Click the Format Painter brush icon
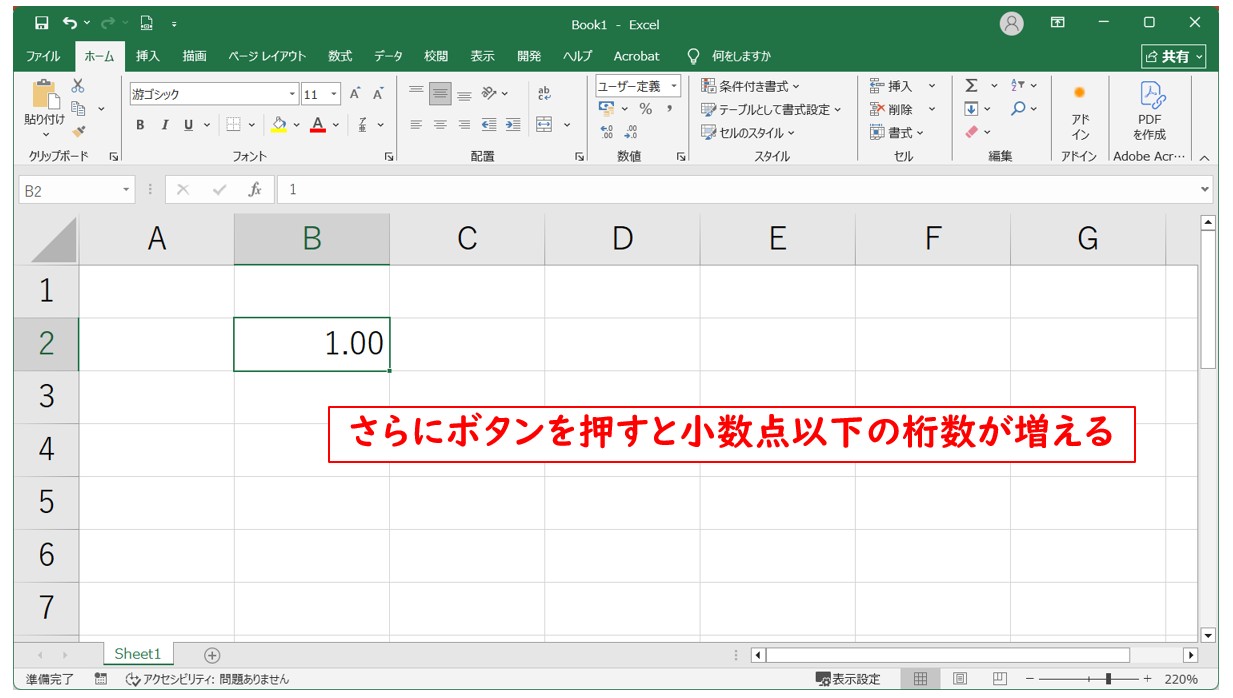Viewport: 1233px width, 698px height. coord(78,131)
